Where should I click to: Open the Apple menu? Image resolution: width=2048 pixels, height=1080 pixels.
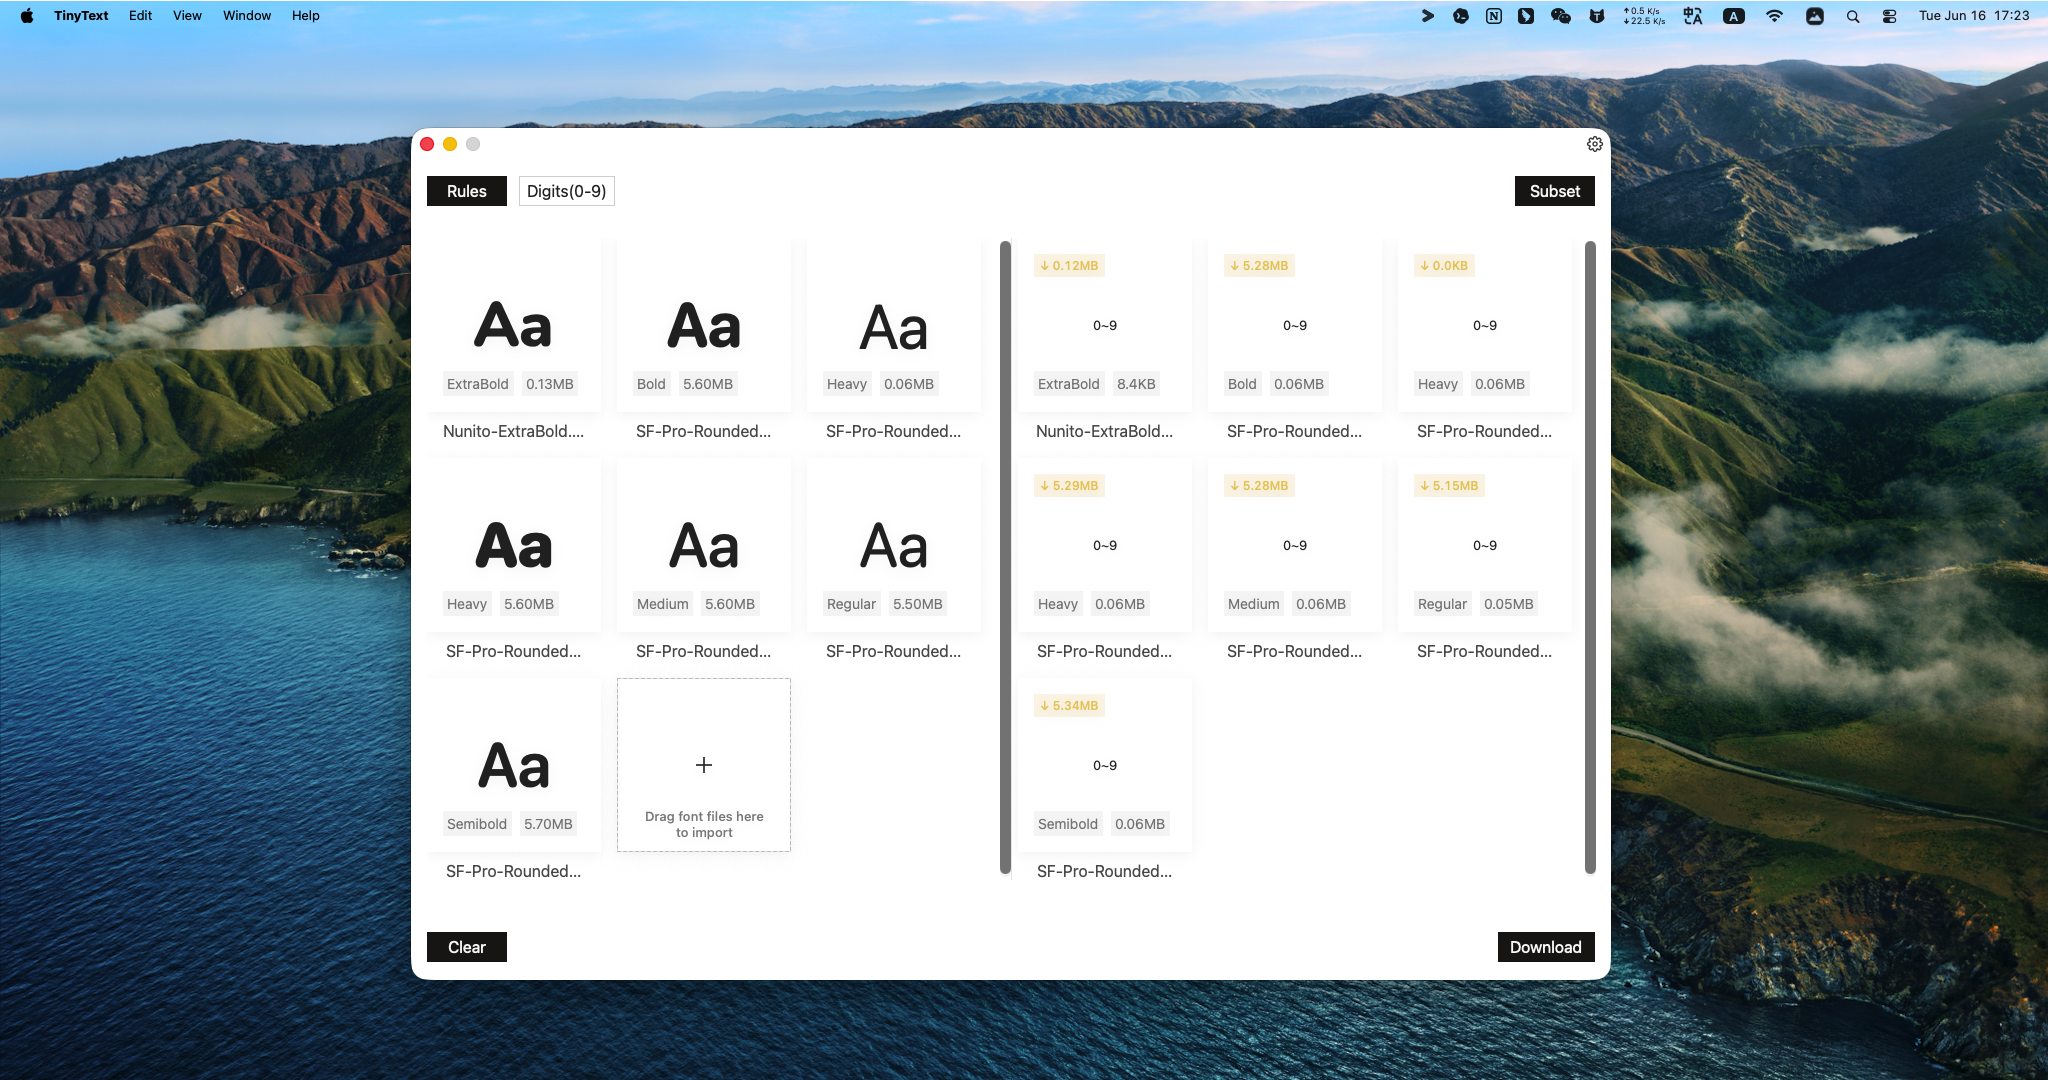27,15
